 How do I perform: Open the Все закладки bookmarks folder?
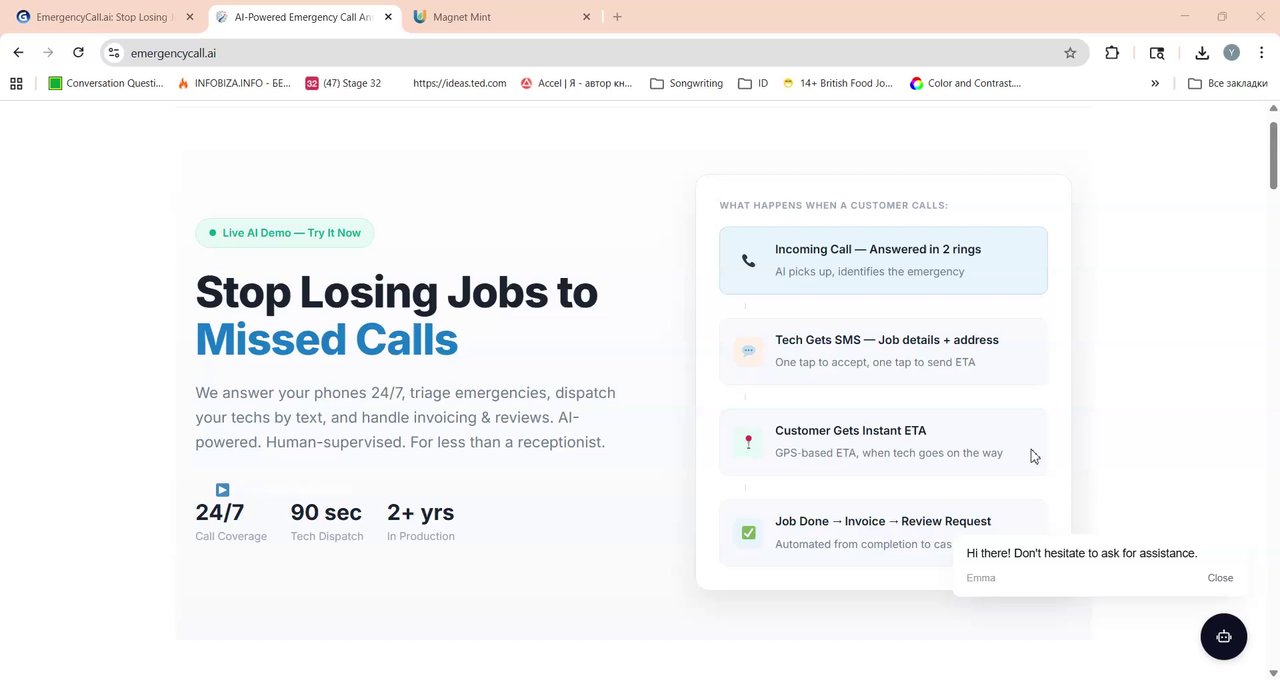coord(1227,84)
